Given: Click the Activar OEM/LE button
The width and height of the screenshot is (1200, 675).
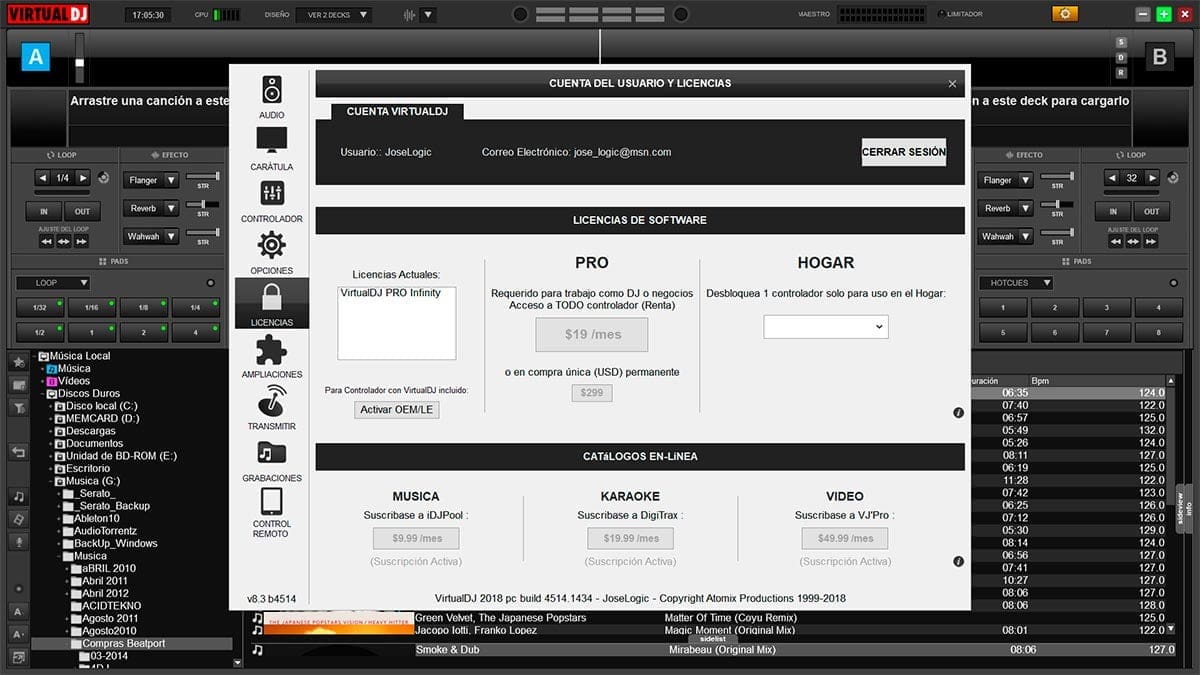Looking at the screenshot, I should [397, 410].
